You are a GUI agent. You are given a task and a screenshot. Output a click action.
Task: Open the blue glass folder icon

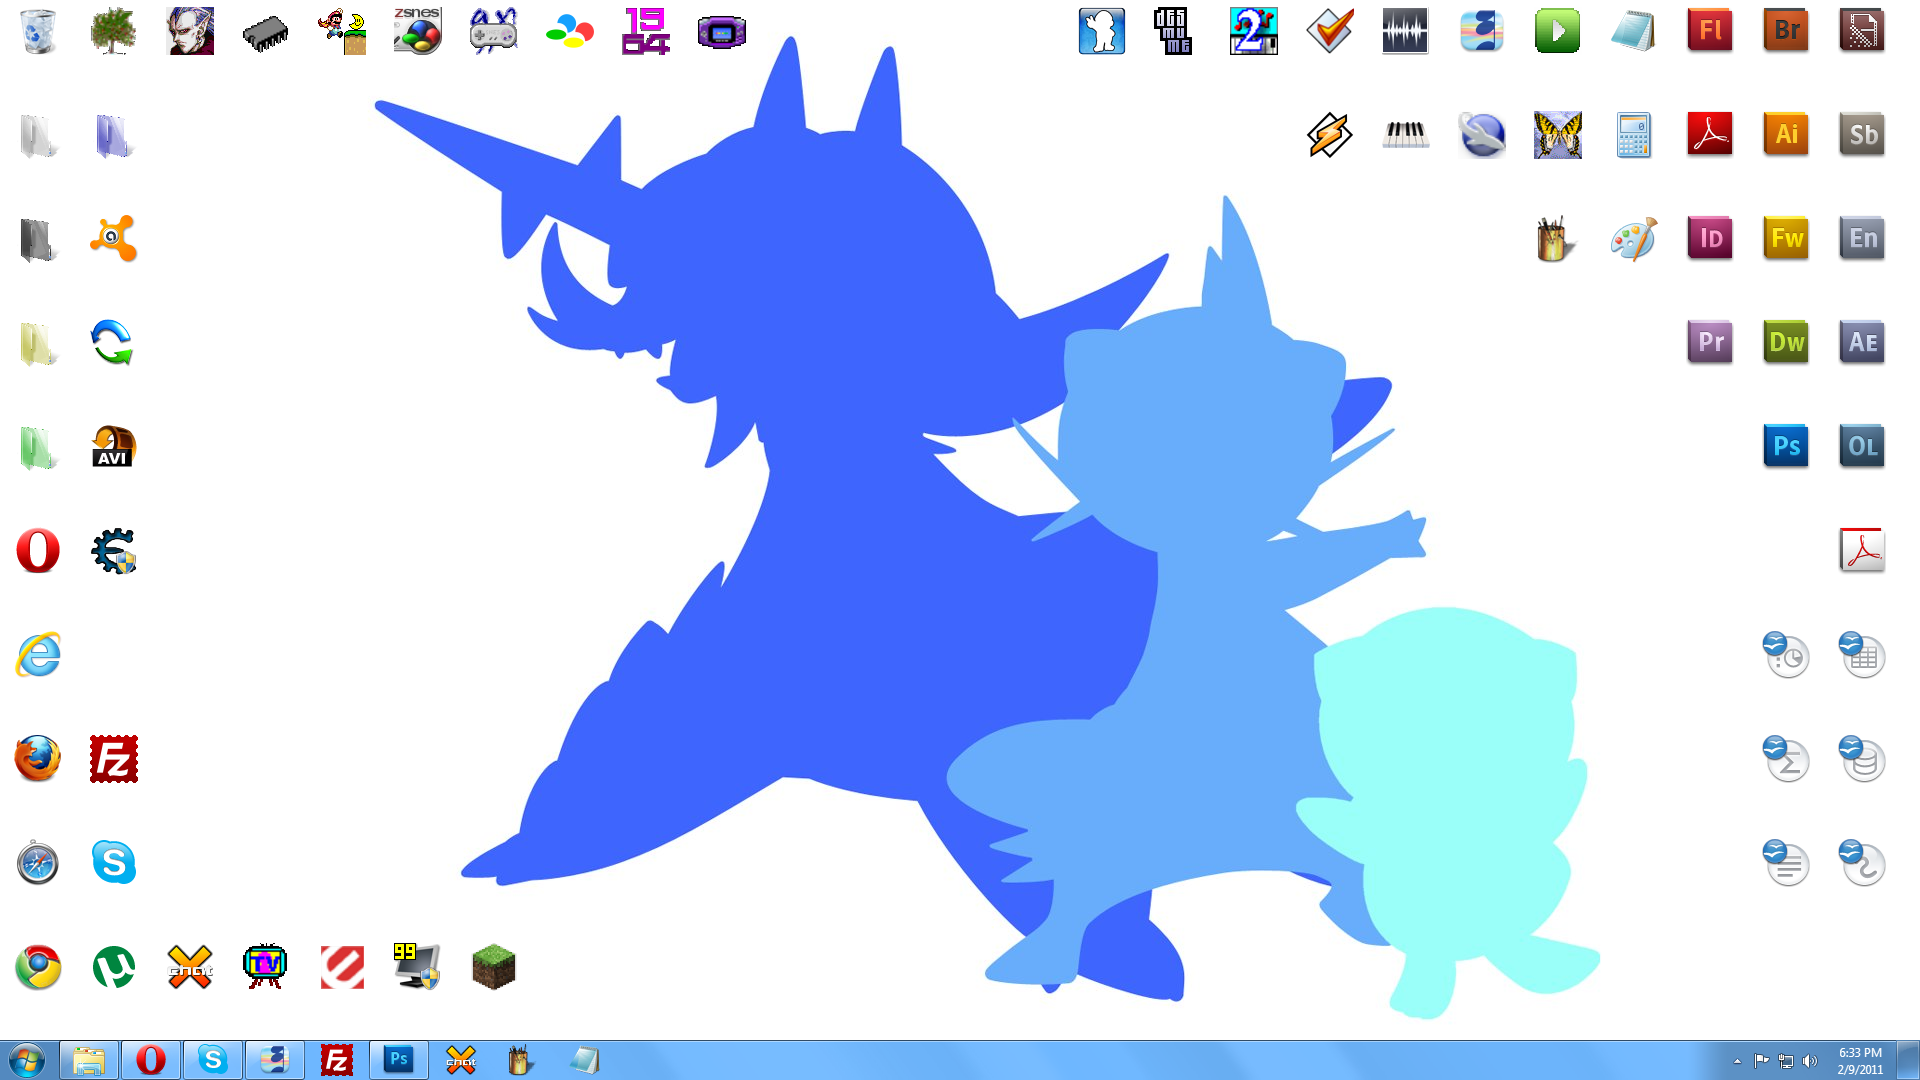113,135
